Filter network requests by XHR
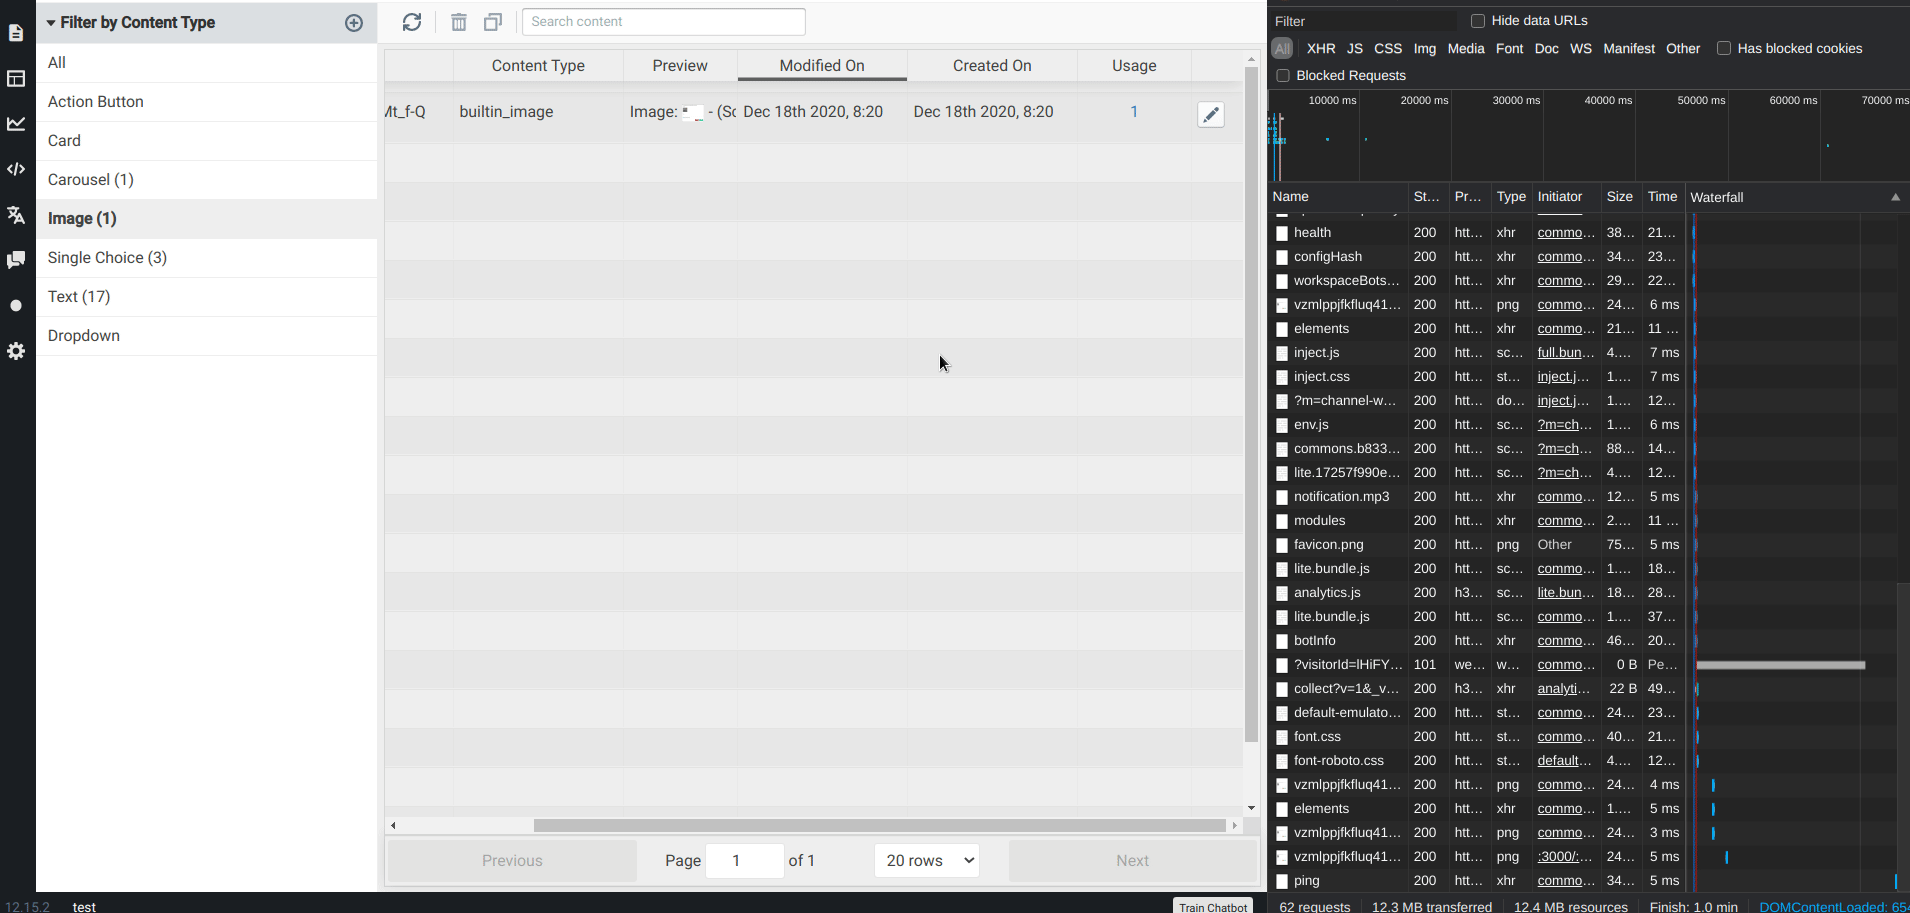This screenshot has width=1910, height=913. [x=1321, y=48]
